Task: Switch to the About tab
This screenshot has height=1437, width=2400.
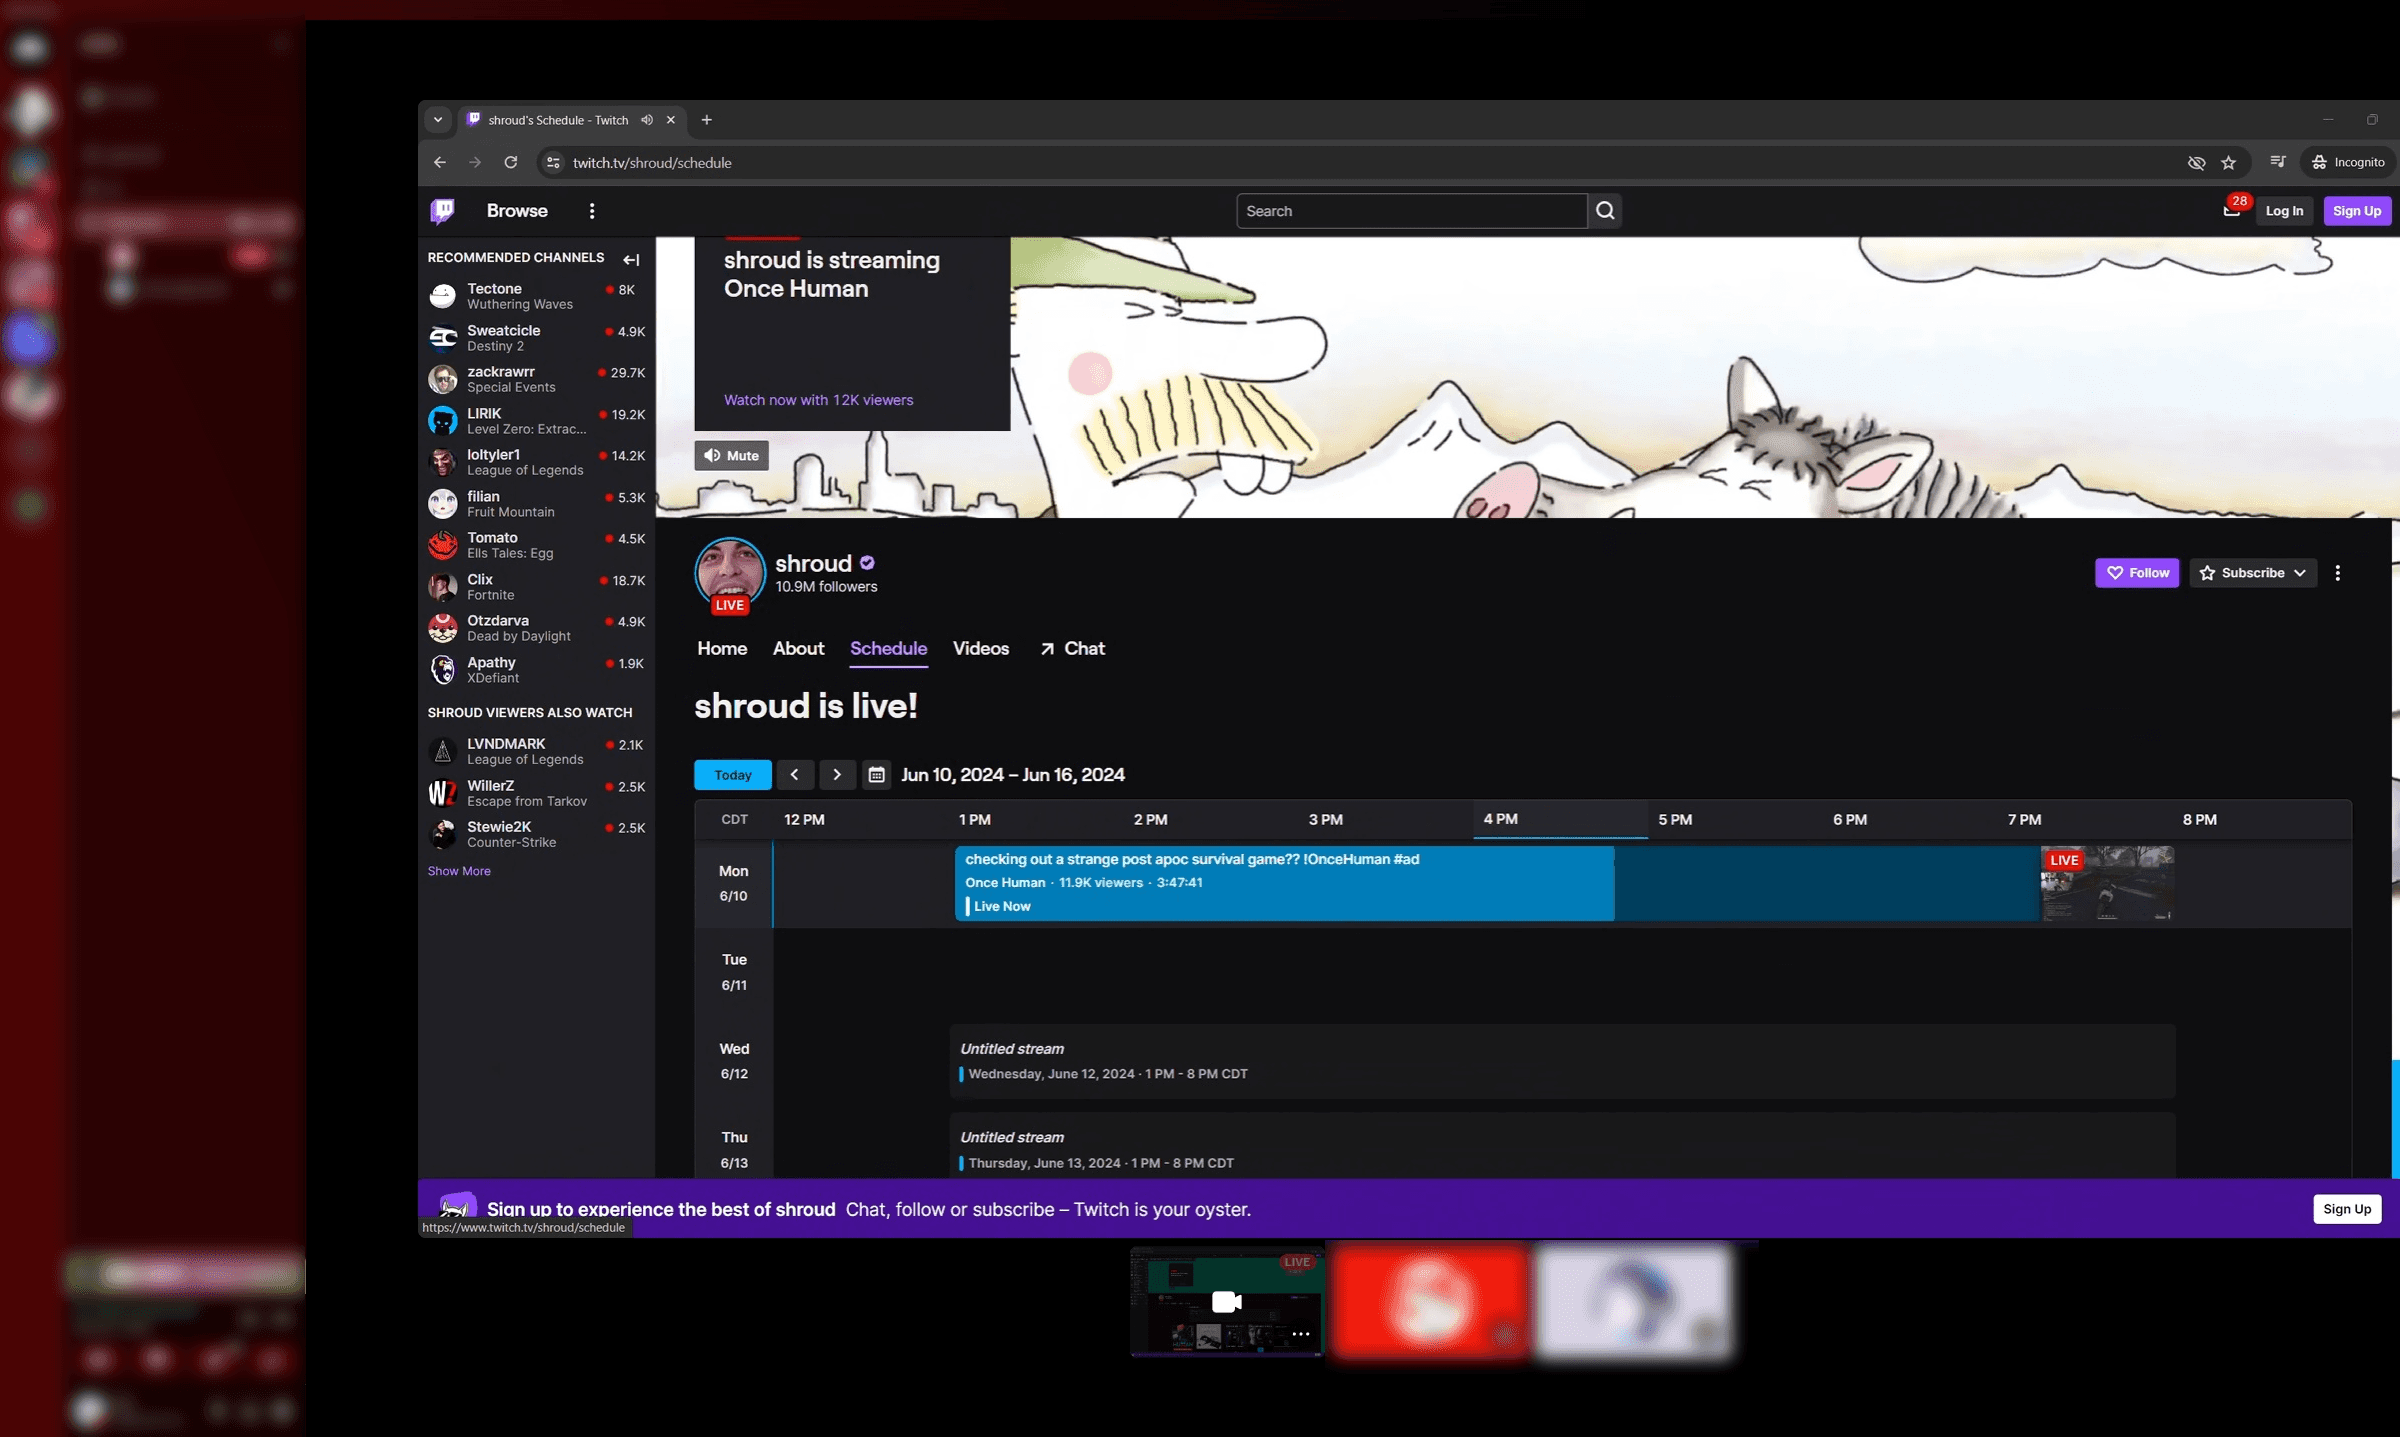Action: click(799, 649)
